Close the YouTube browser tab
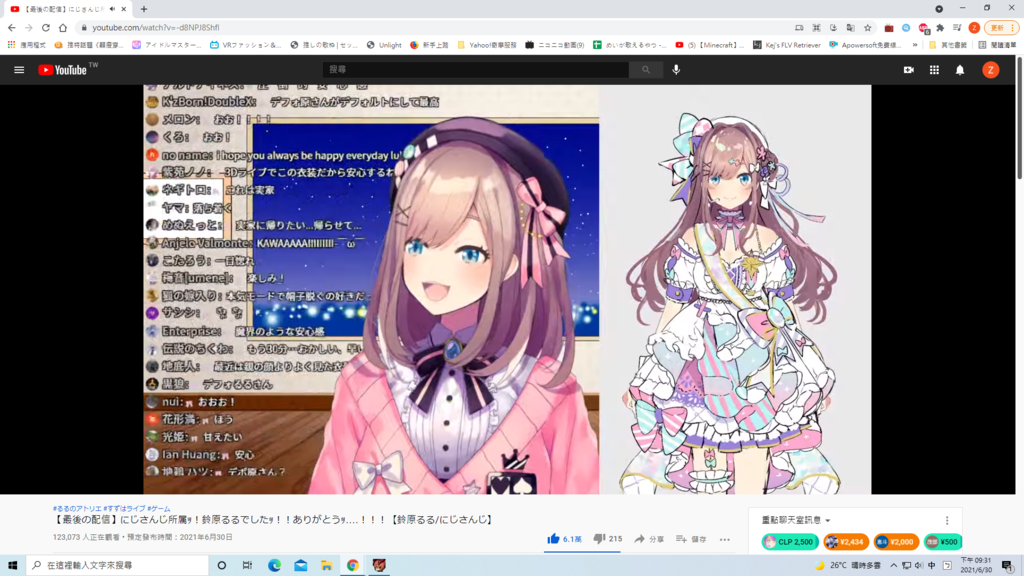Screen dimensions: 1024x576 pyautogui.click(x=123, y=9)
